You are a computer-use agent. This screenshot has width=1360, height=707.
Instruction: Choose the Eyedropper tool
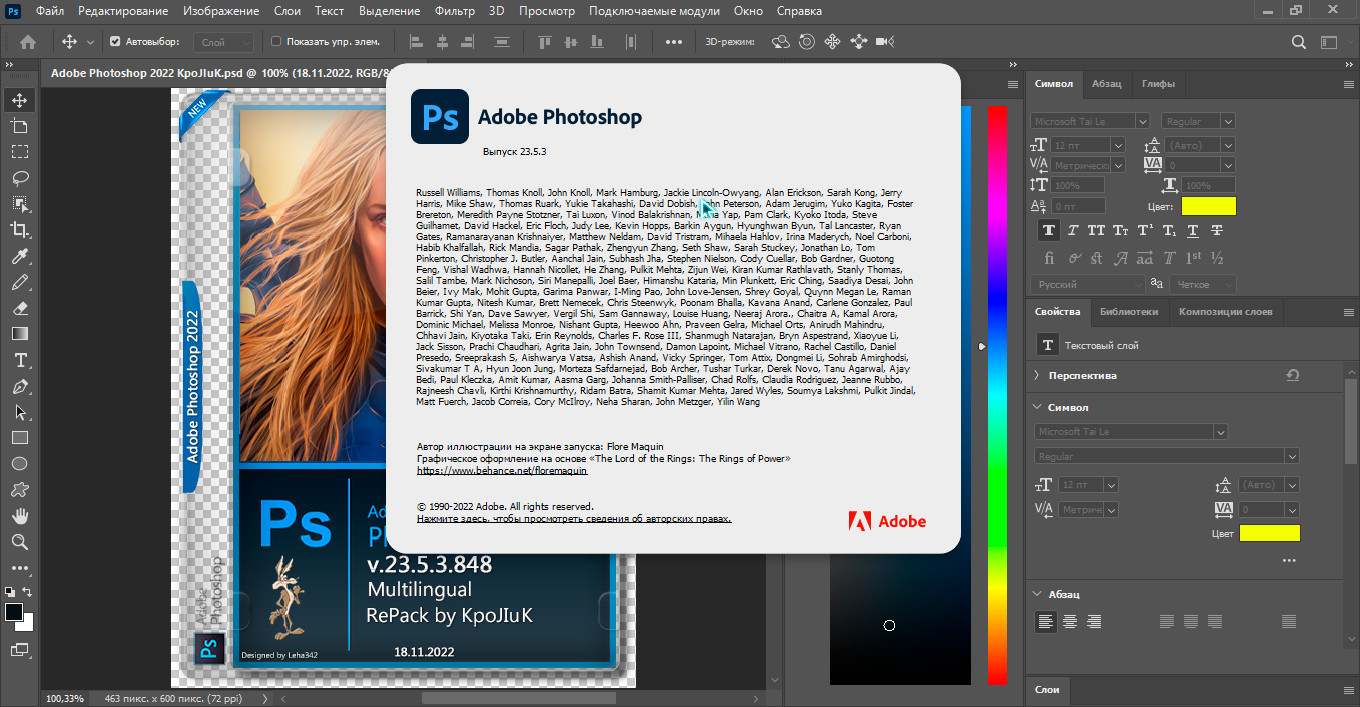point(19,256)
